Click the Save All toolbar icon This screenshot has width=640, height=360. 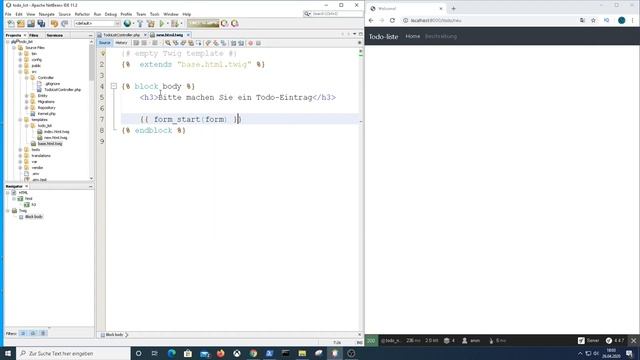pos(41,24)
